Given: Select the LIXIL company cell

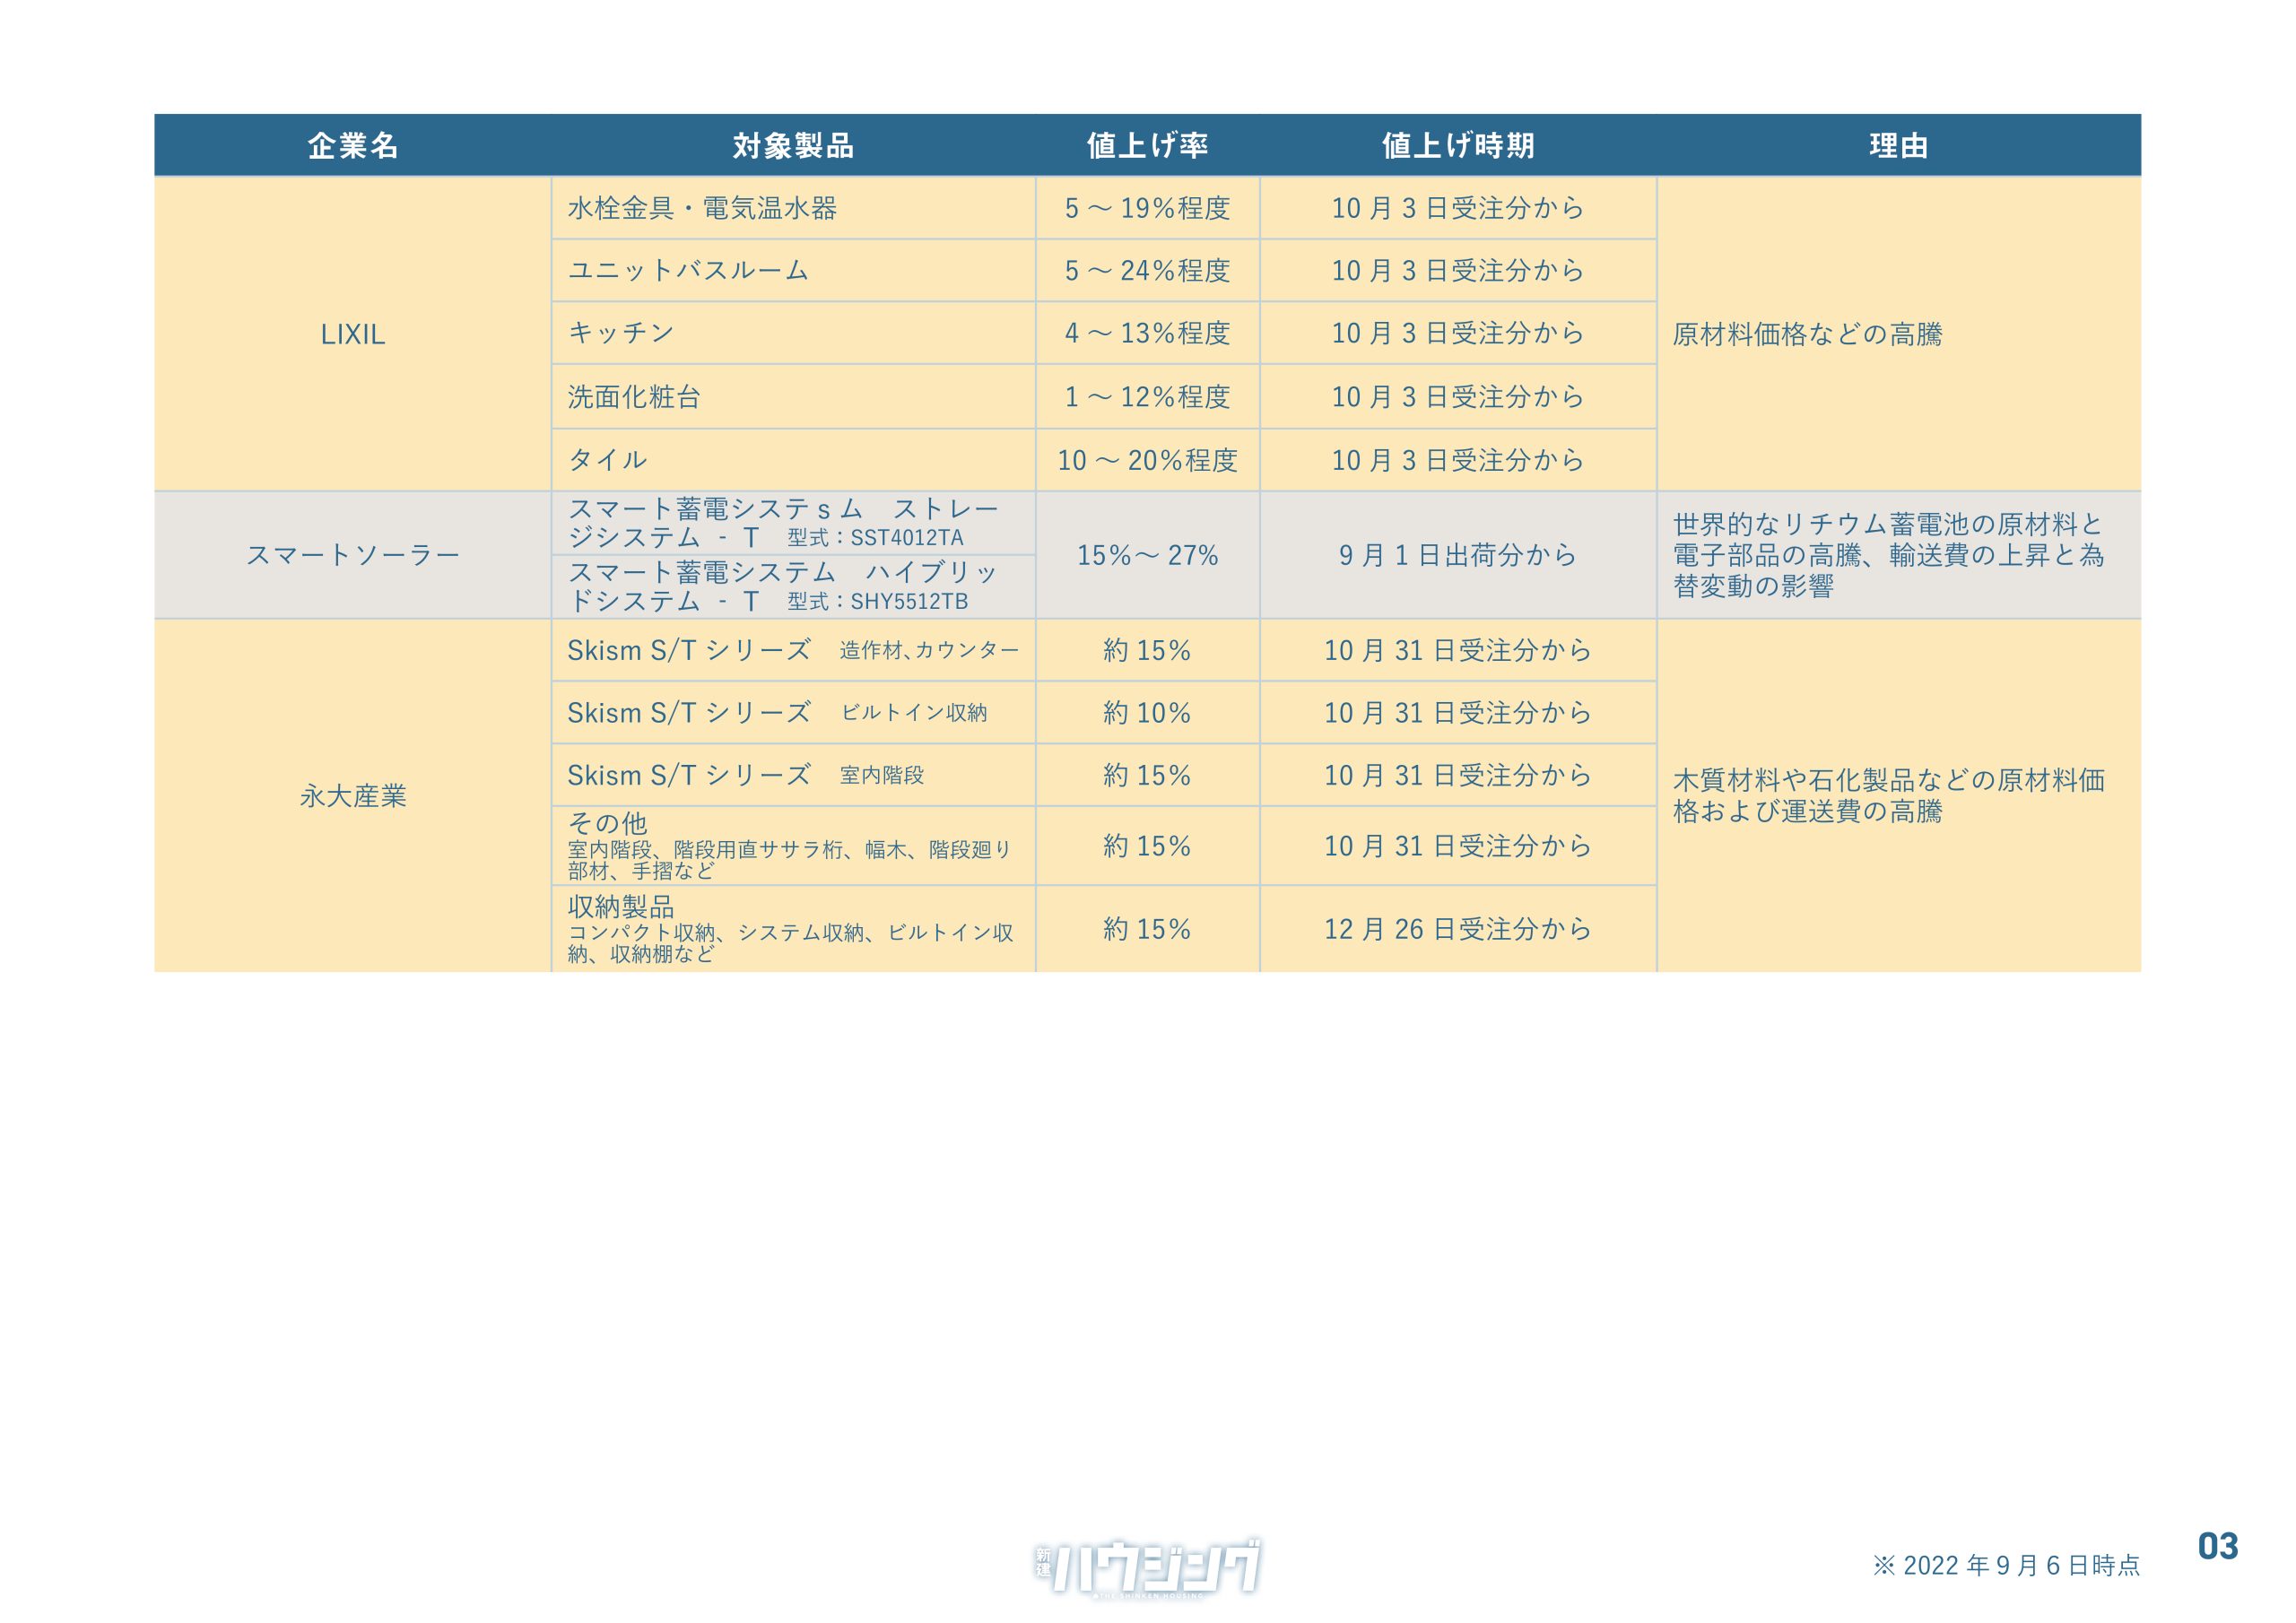Looking at the screenshot, I should point(352,334).
